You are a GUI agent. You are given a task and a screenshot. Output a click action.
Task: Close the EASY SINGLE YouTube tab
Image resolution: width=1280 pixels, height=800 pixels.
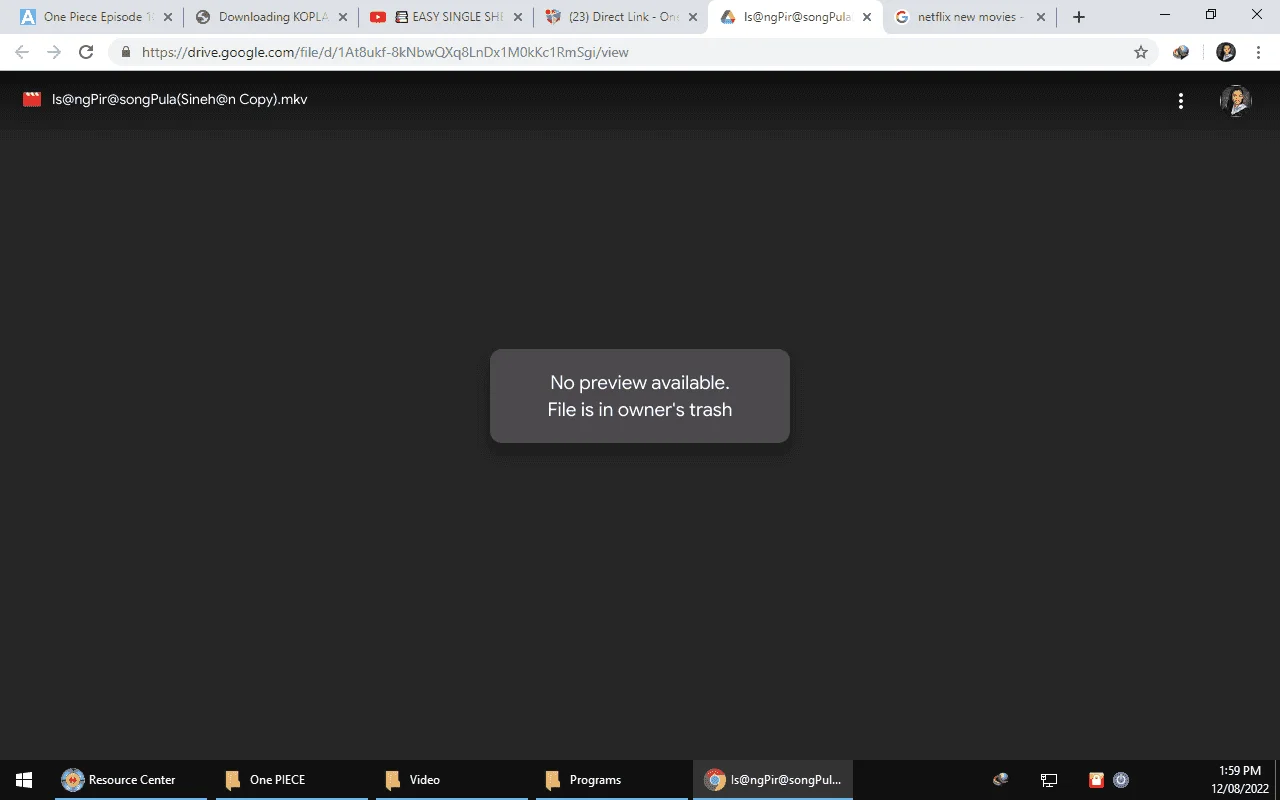click(517, 17)
